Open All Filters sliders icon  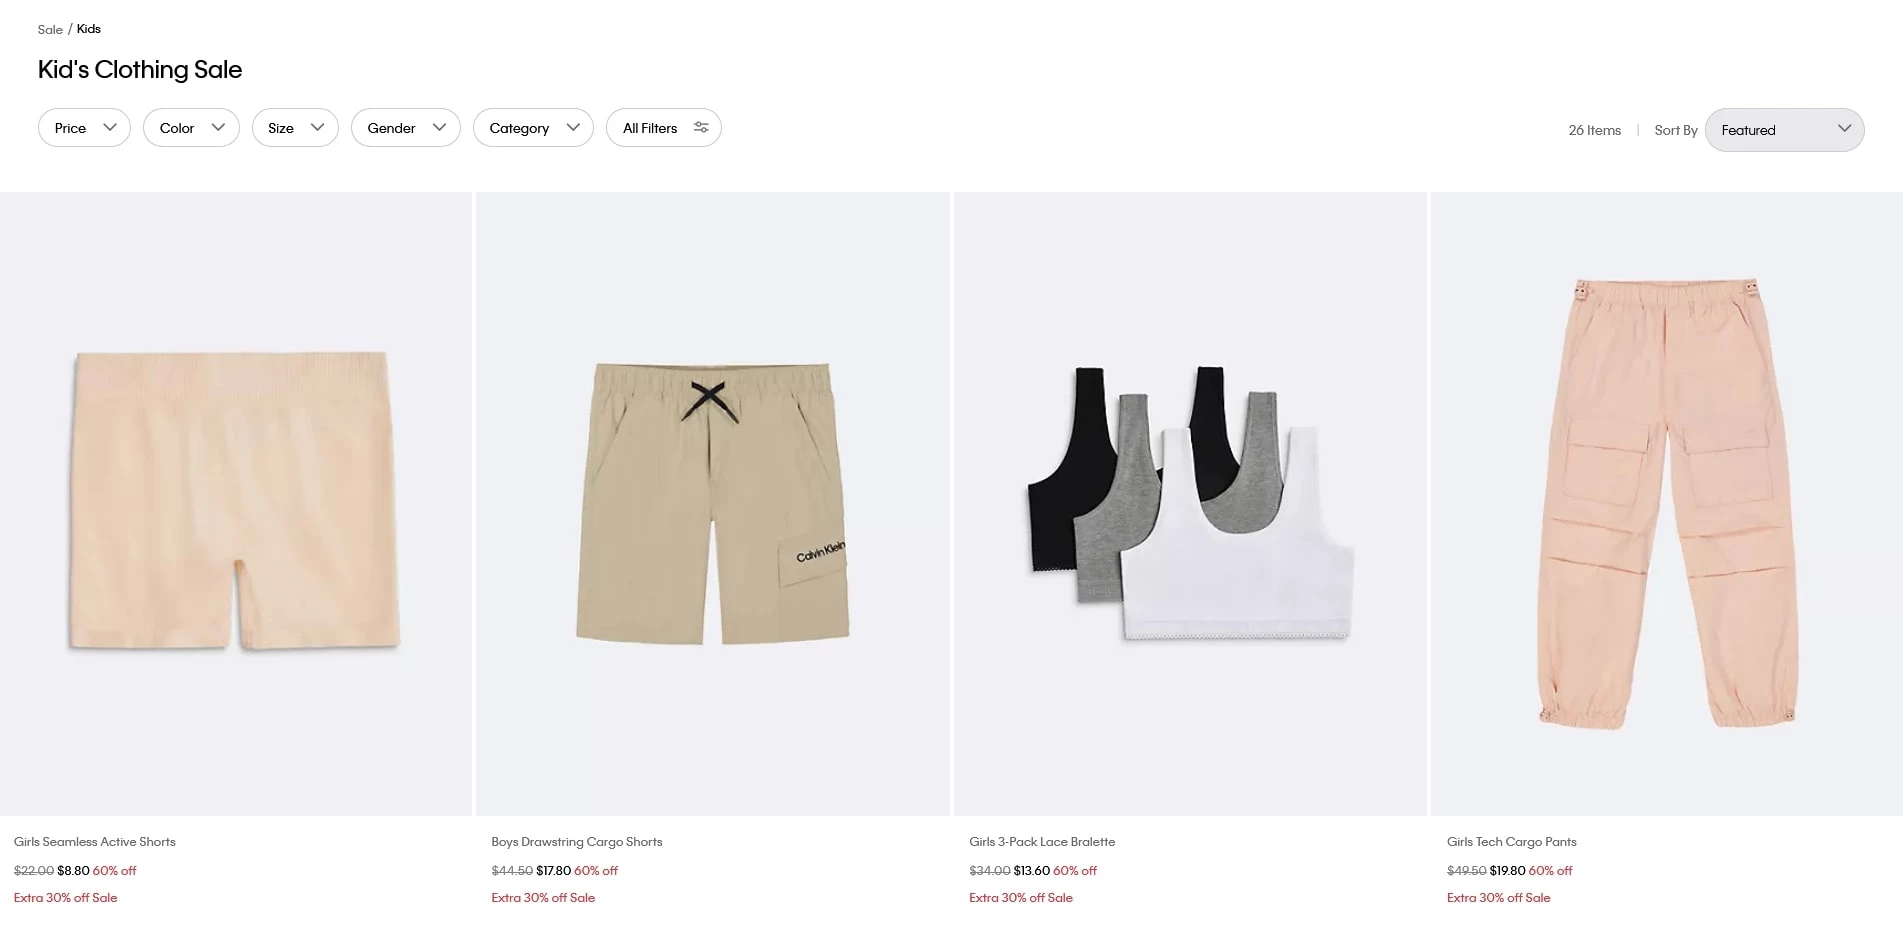point(701,127)
